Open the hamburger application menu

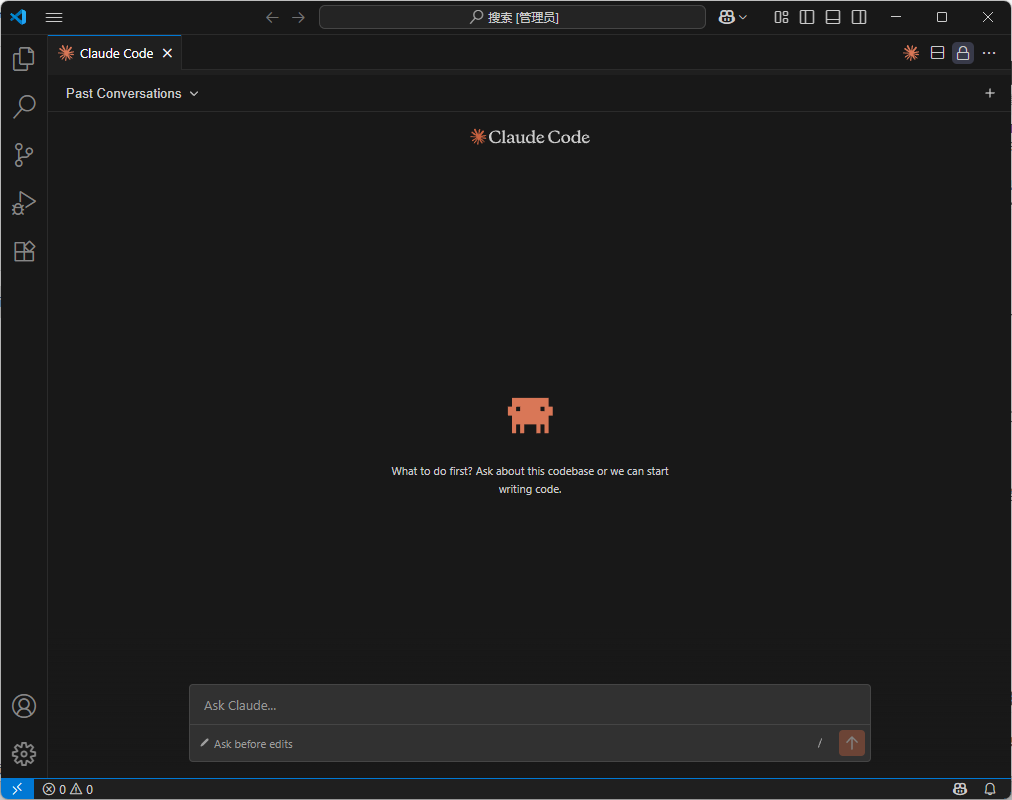pyautogui.click(x=54, y=17)
